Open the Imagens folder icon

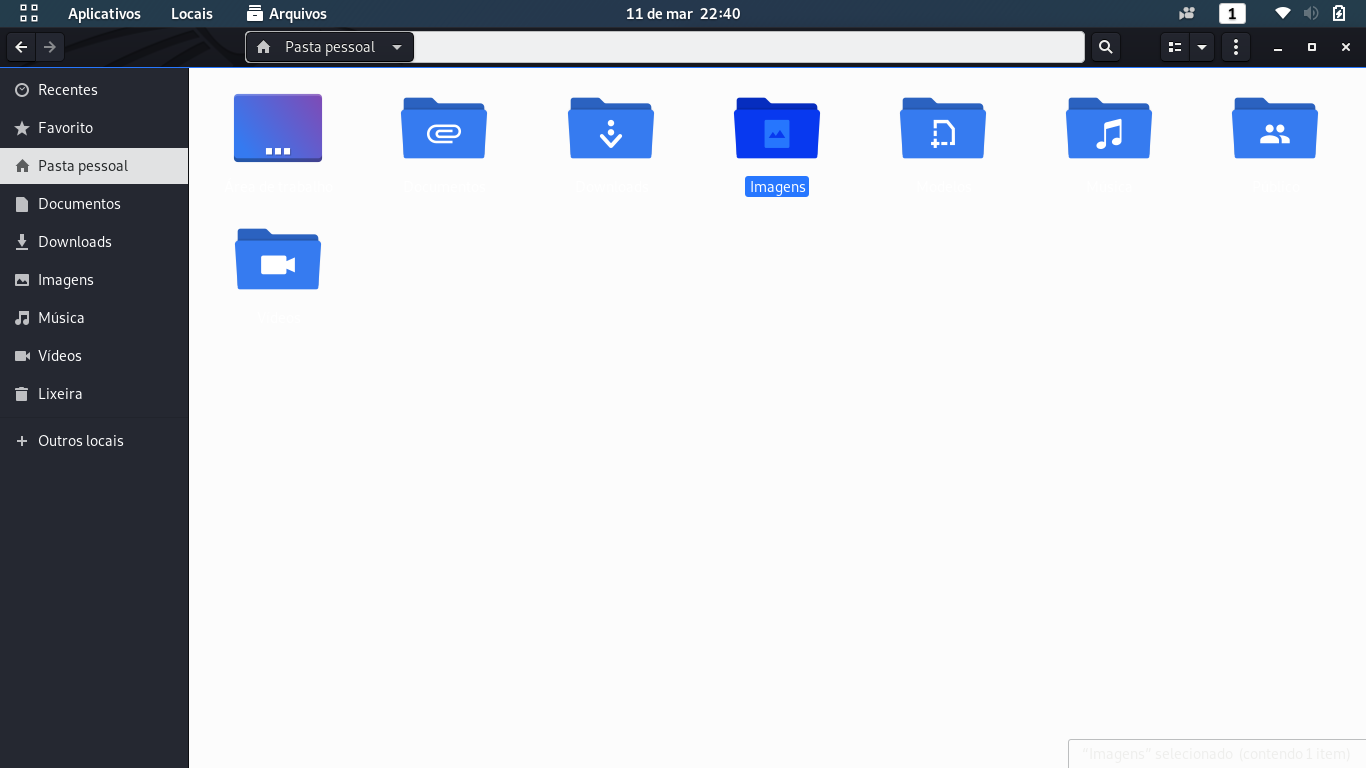(777, 128)
